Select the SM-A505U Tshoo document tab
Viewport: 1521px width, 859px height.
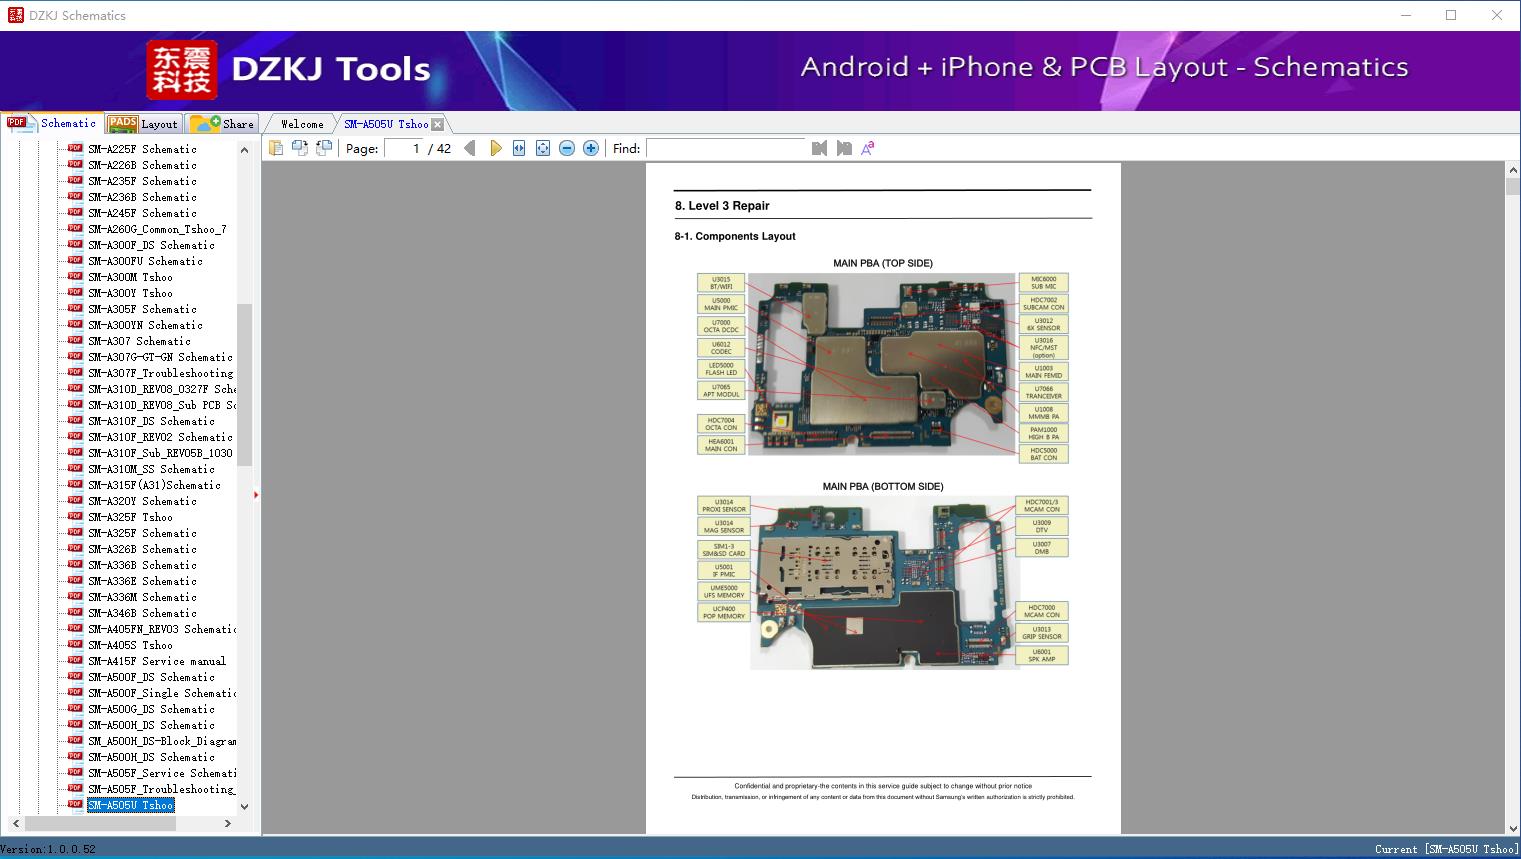(386, 124)
